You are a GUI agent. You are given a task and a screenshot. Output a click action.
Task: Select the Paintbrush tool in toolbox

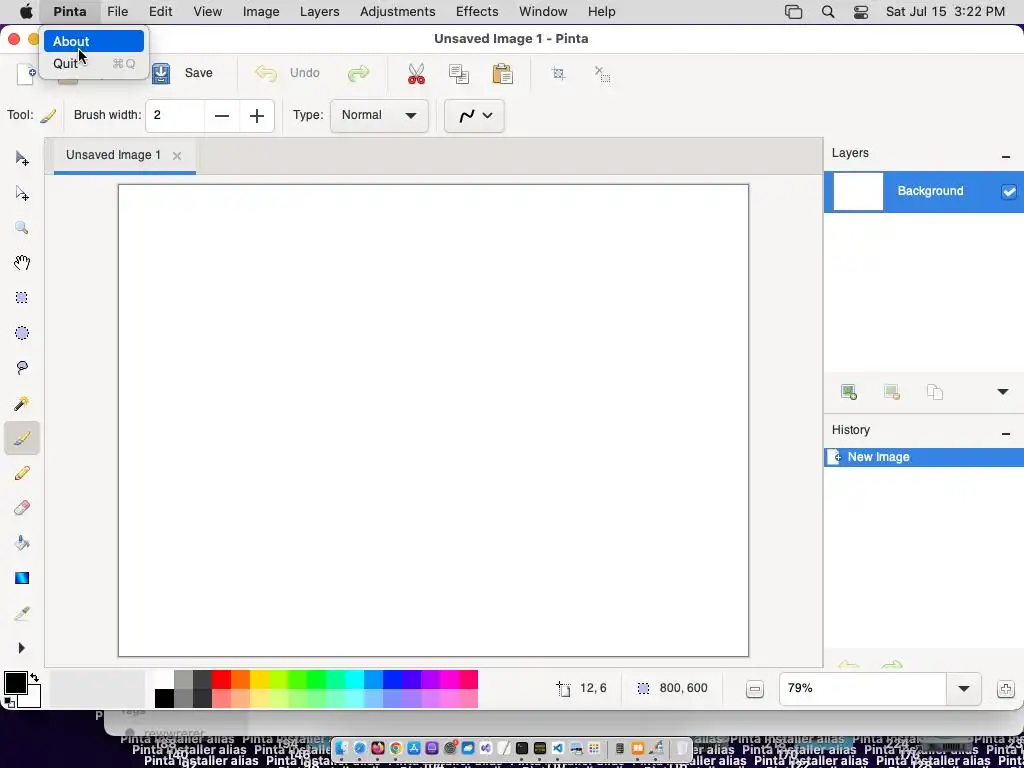22,438
